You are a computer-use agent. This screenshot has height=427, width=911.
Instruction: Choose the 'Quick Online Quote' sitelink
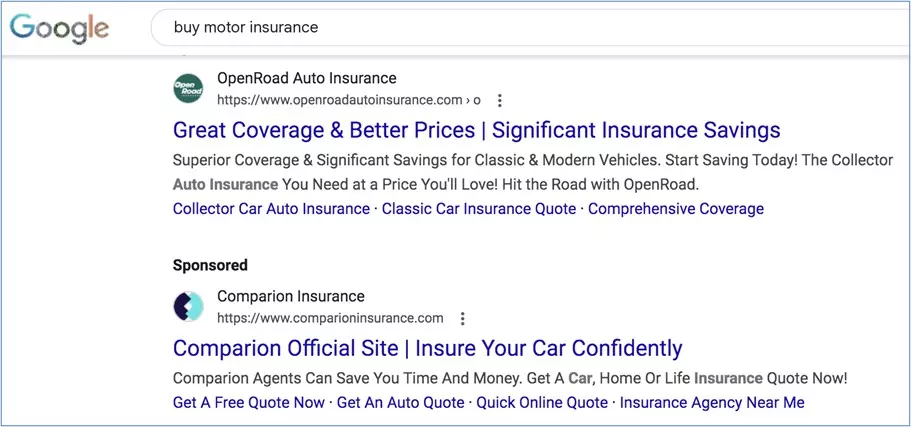point(542,402)
